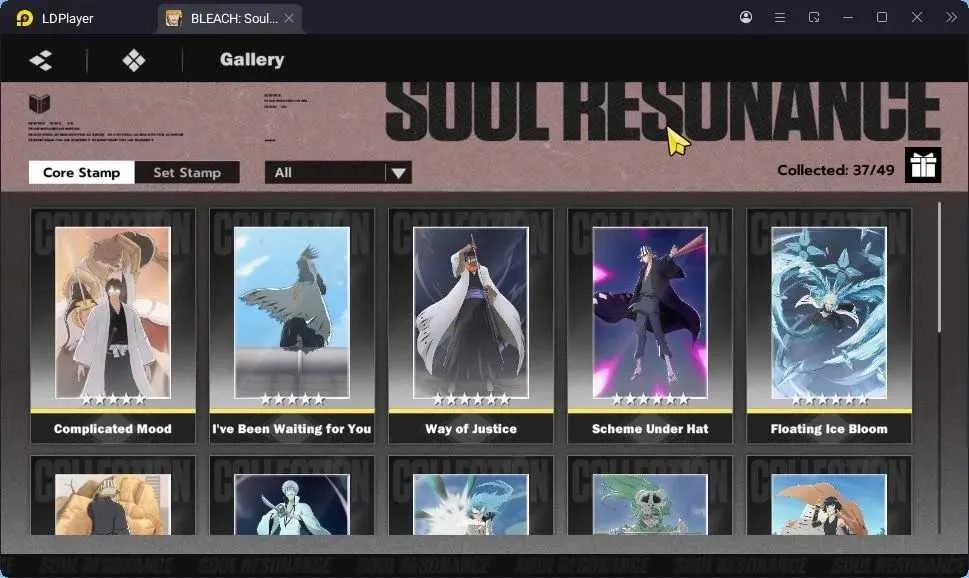969x578 pixels.
Task: Click the Complicated Mood name label
Action: (113, 428)
